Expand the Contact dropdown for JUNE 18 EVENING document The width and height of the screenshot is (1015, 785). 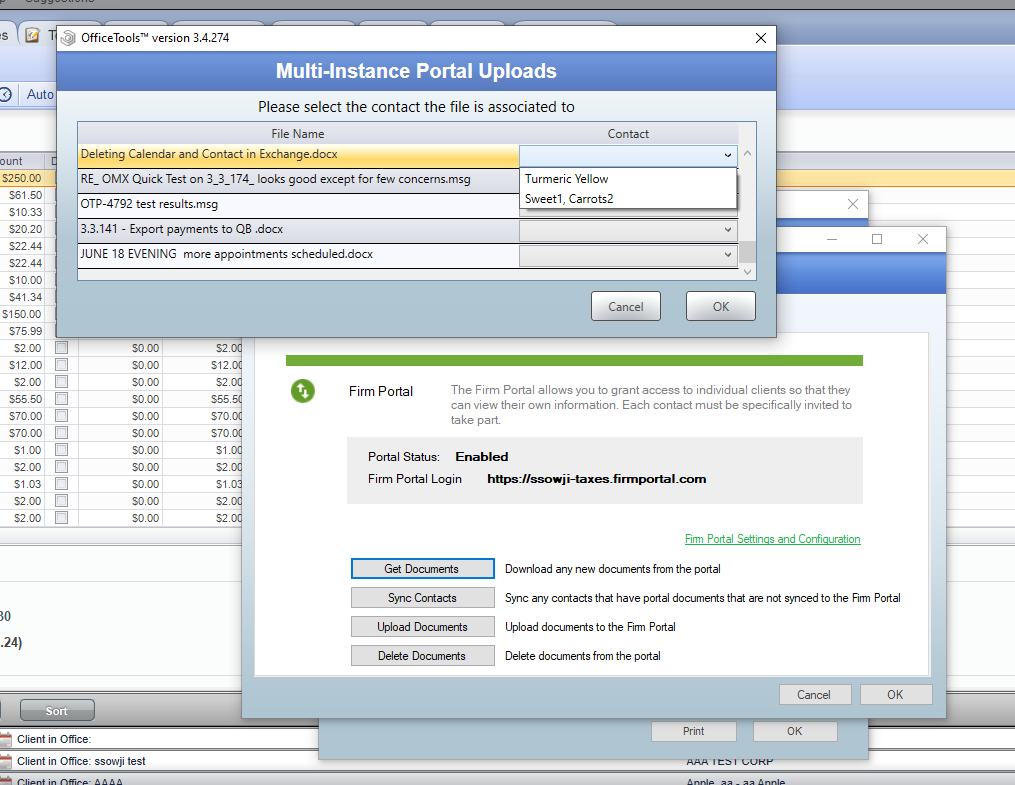pos(728,254)
